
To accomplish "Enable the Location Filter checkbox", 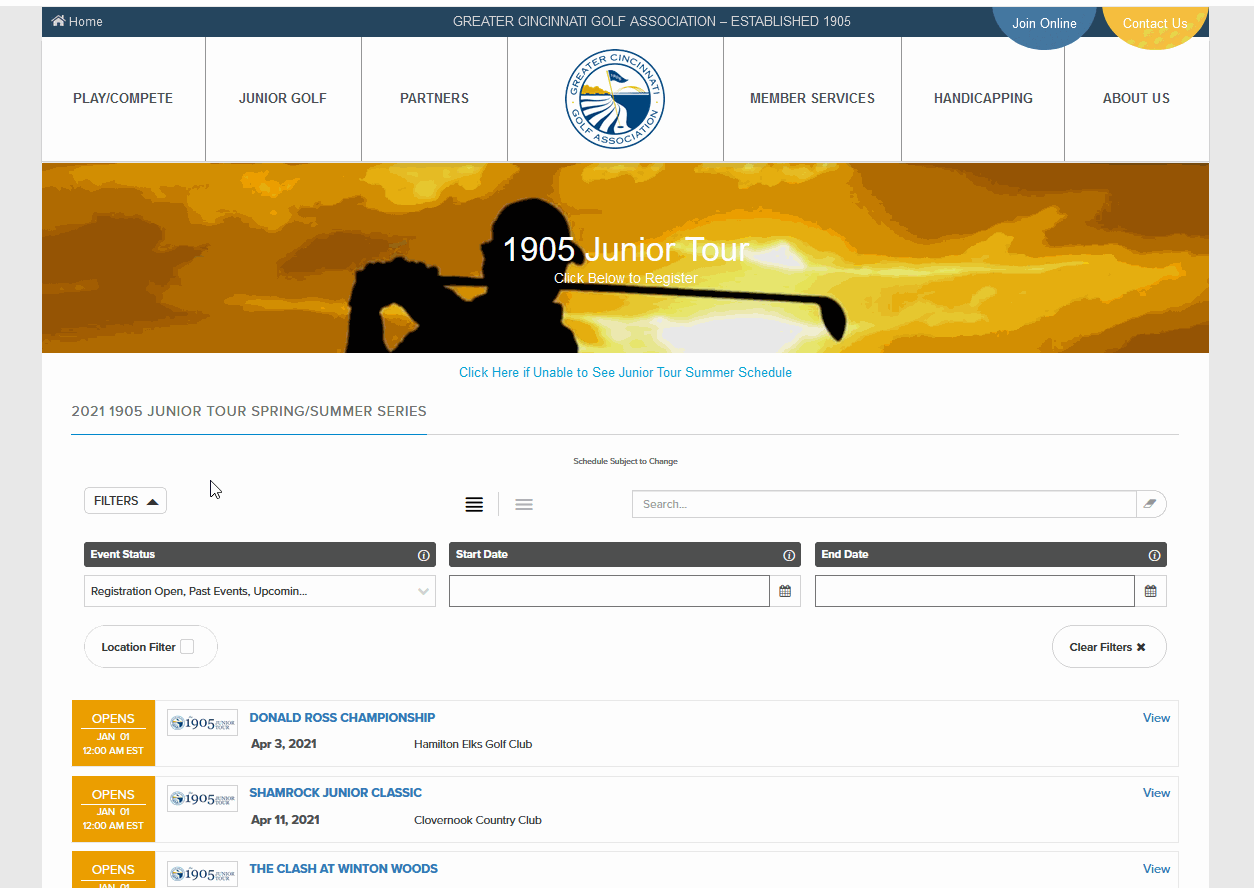I will pyautogui.click(x=187, y=647).
